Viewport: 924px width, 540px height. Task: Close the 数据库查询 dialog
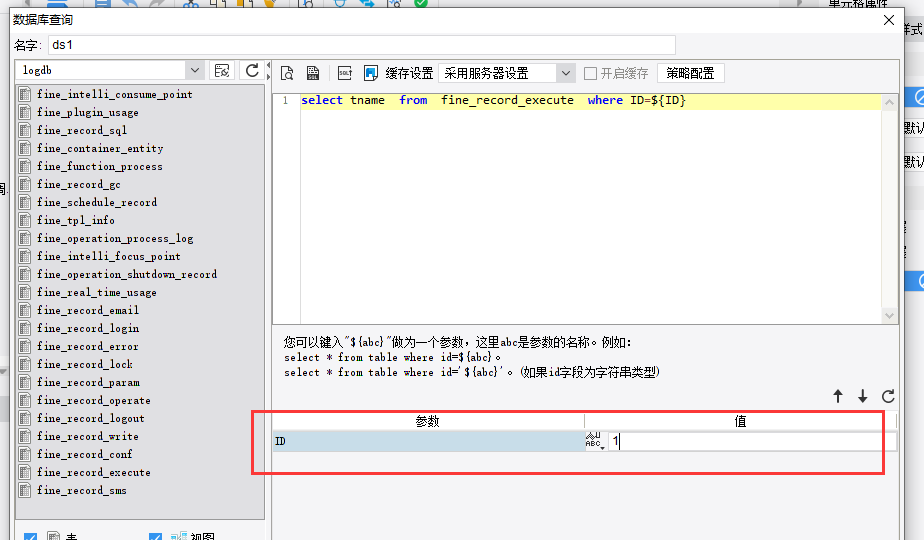(889, 20)
